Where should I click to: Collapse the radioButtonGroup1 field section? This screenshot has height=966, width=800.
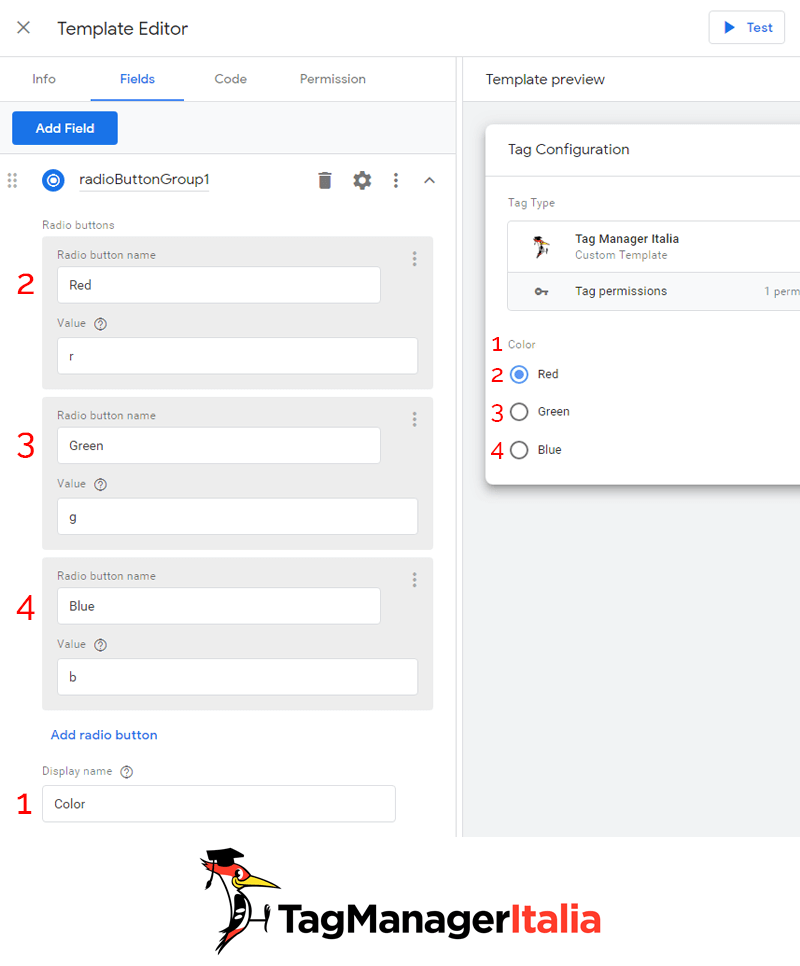pos(430,180)
